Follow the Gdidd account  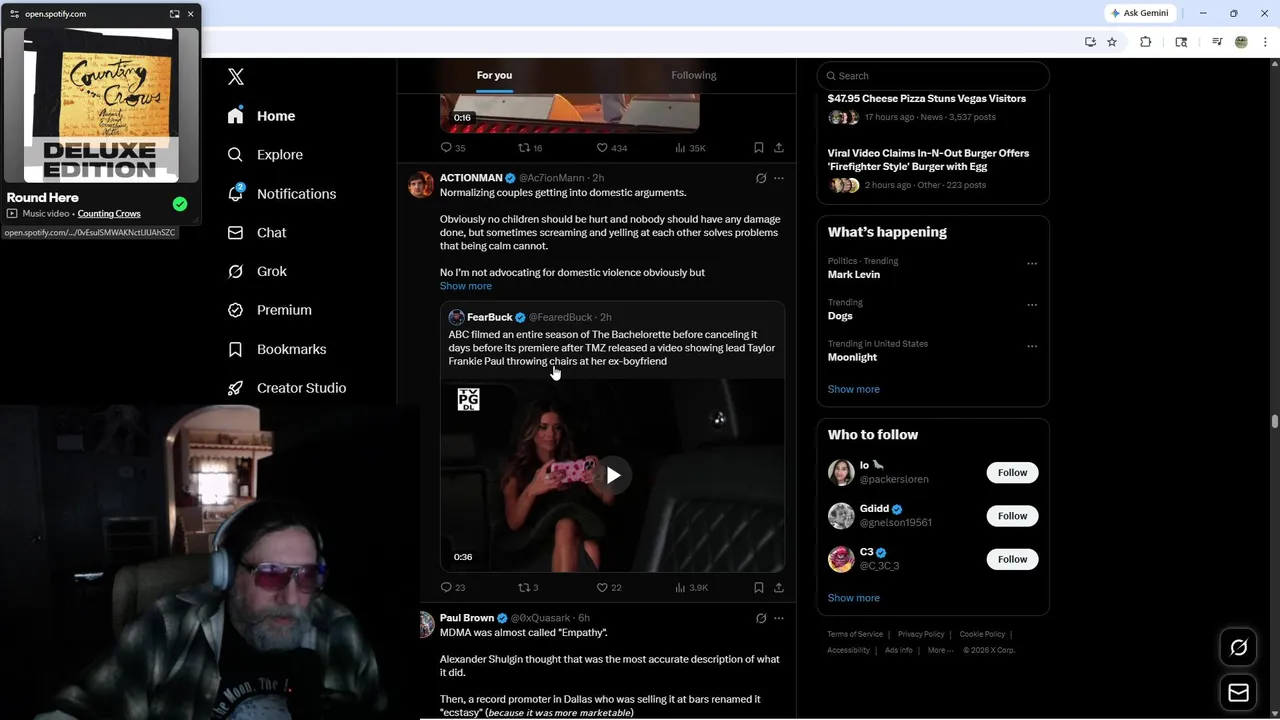point(1012,516)
